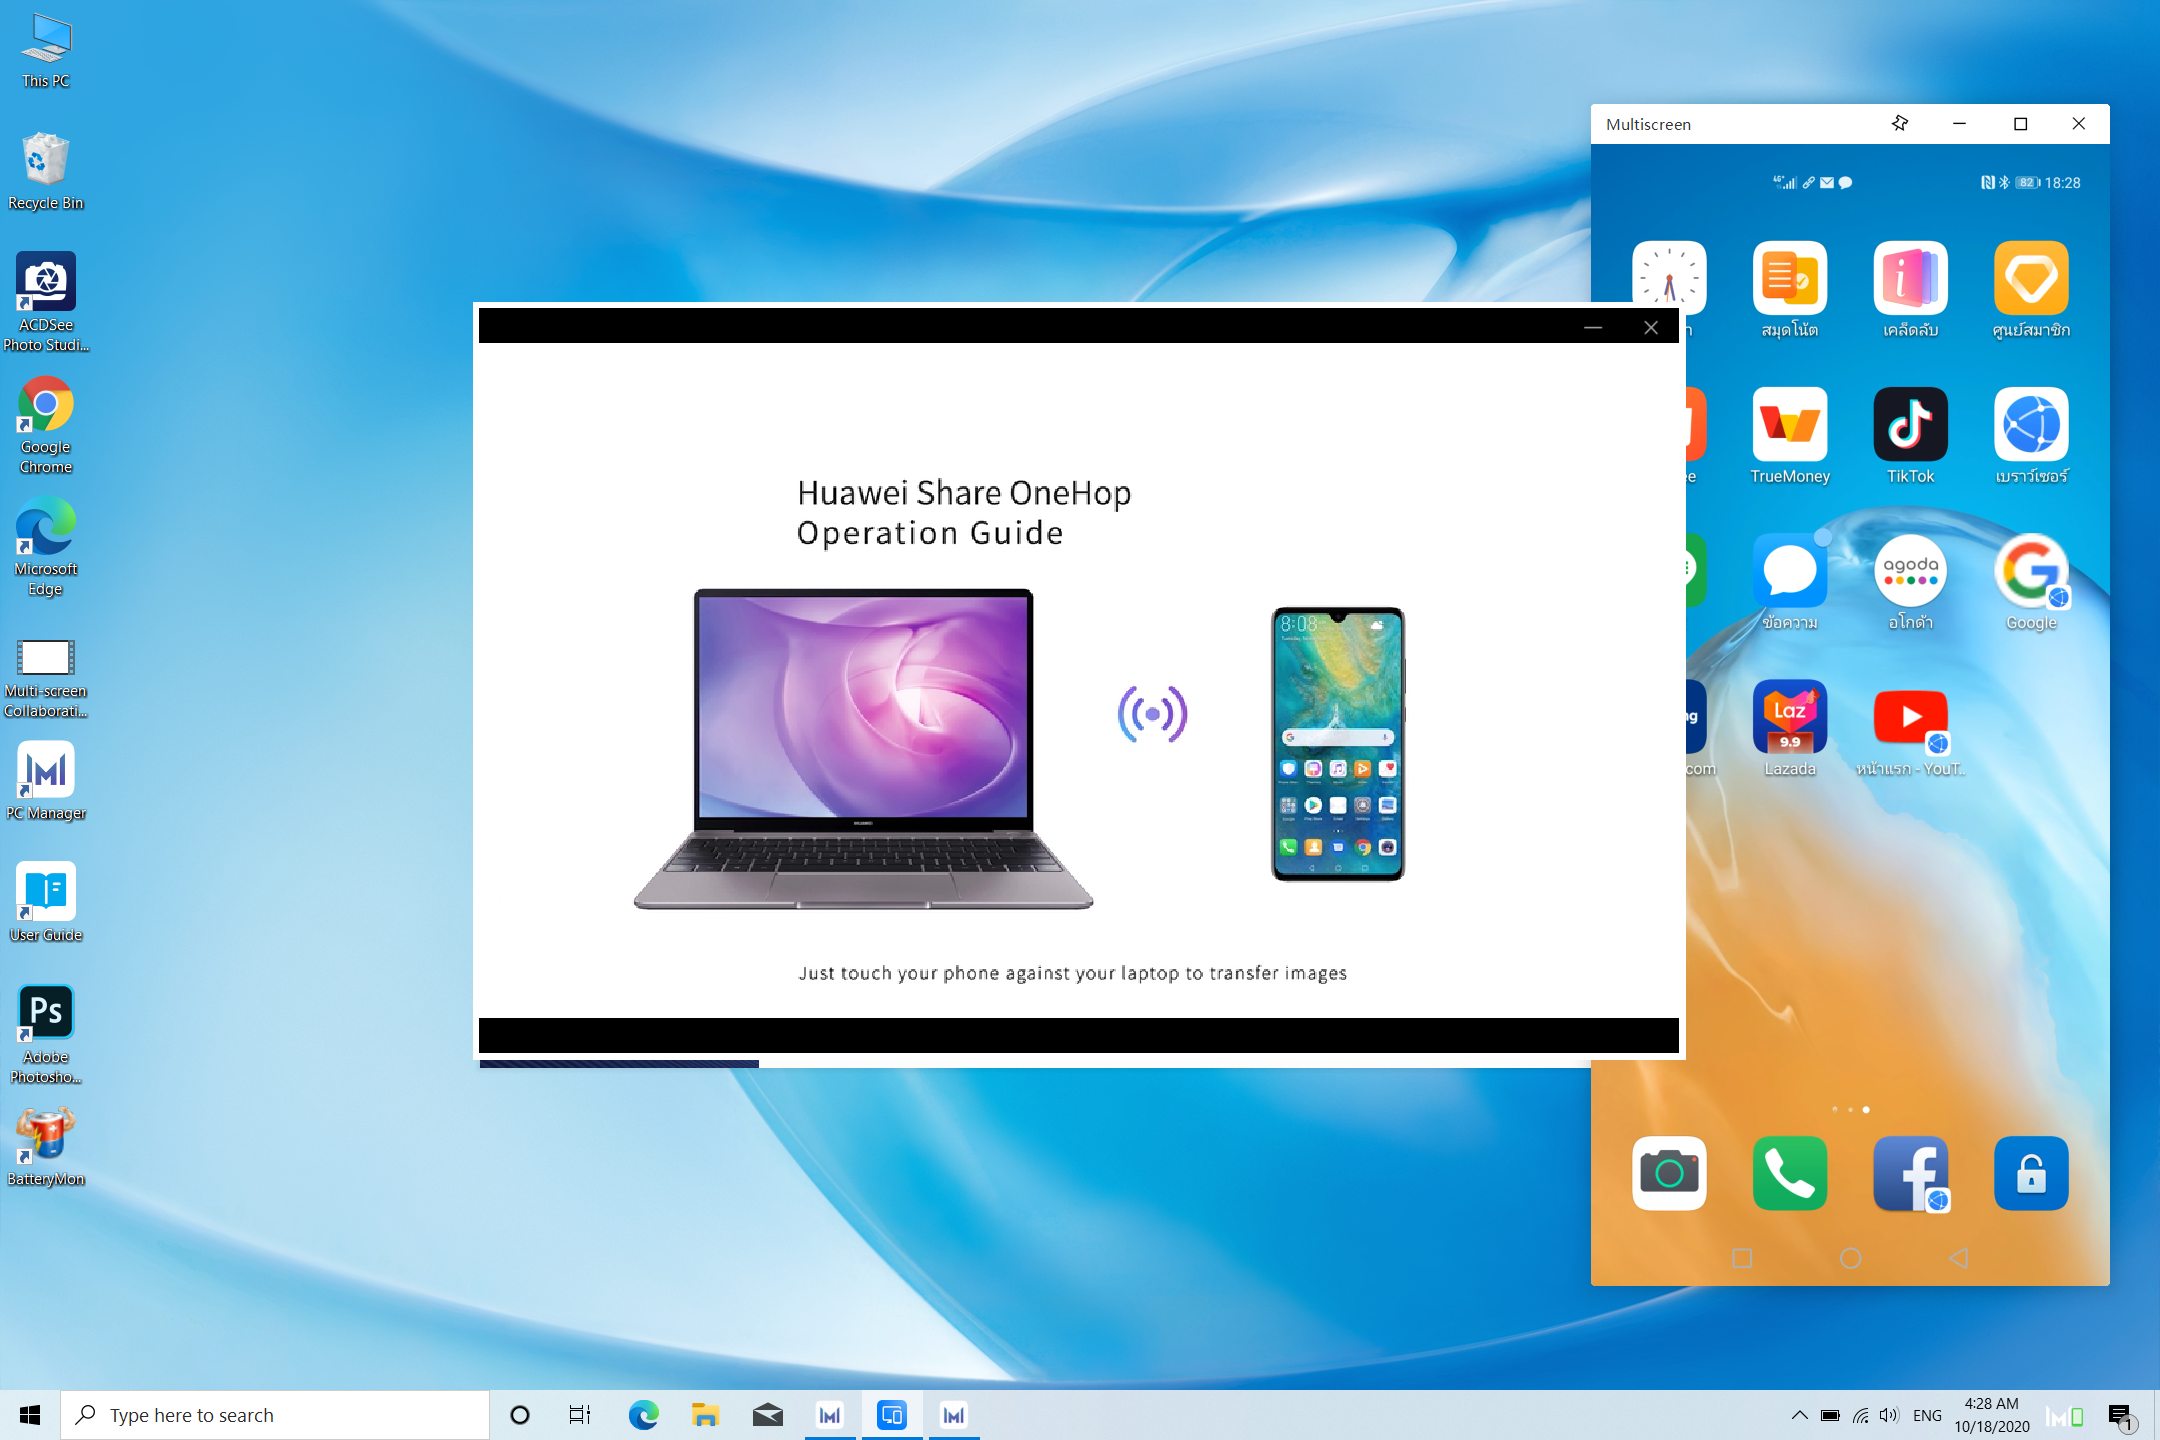This screenshot has width=2160, height=1440.
Task: Open the clock and calendar flyout
Action: [x=1992, y=1415]
